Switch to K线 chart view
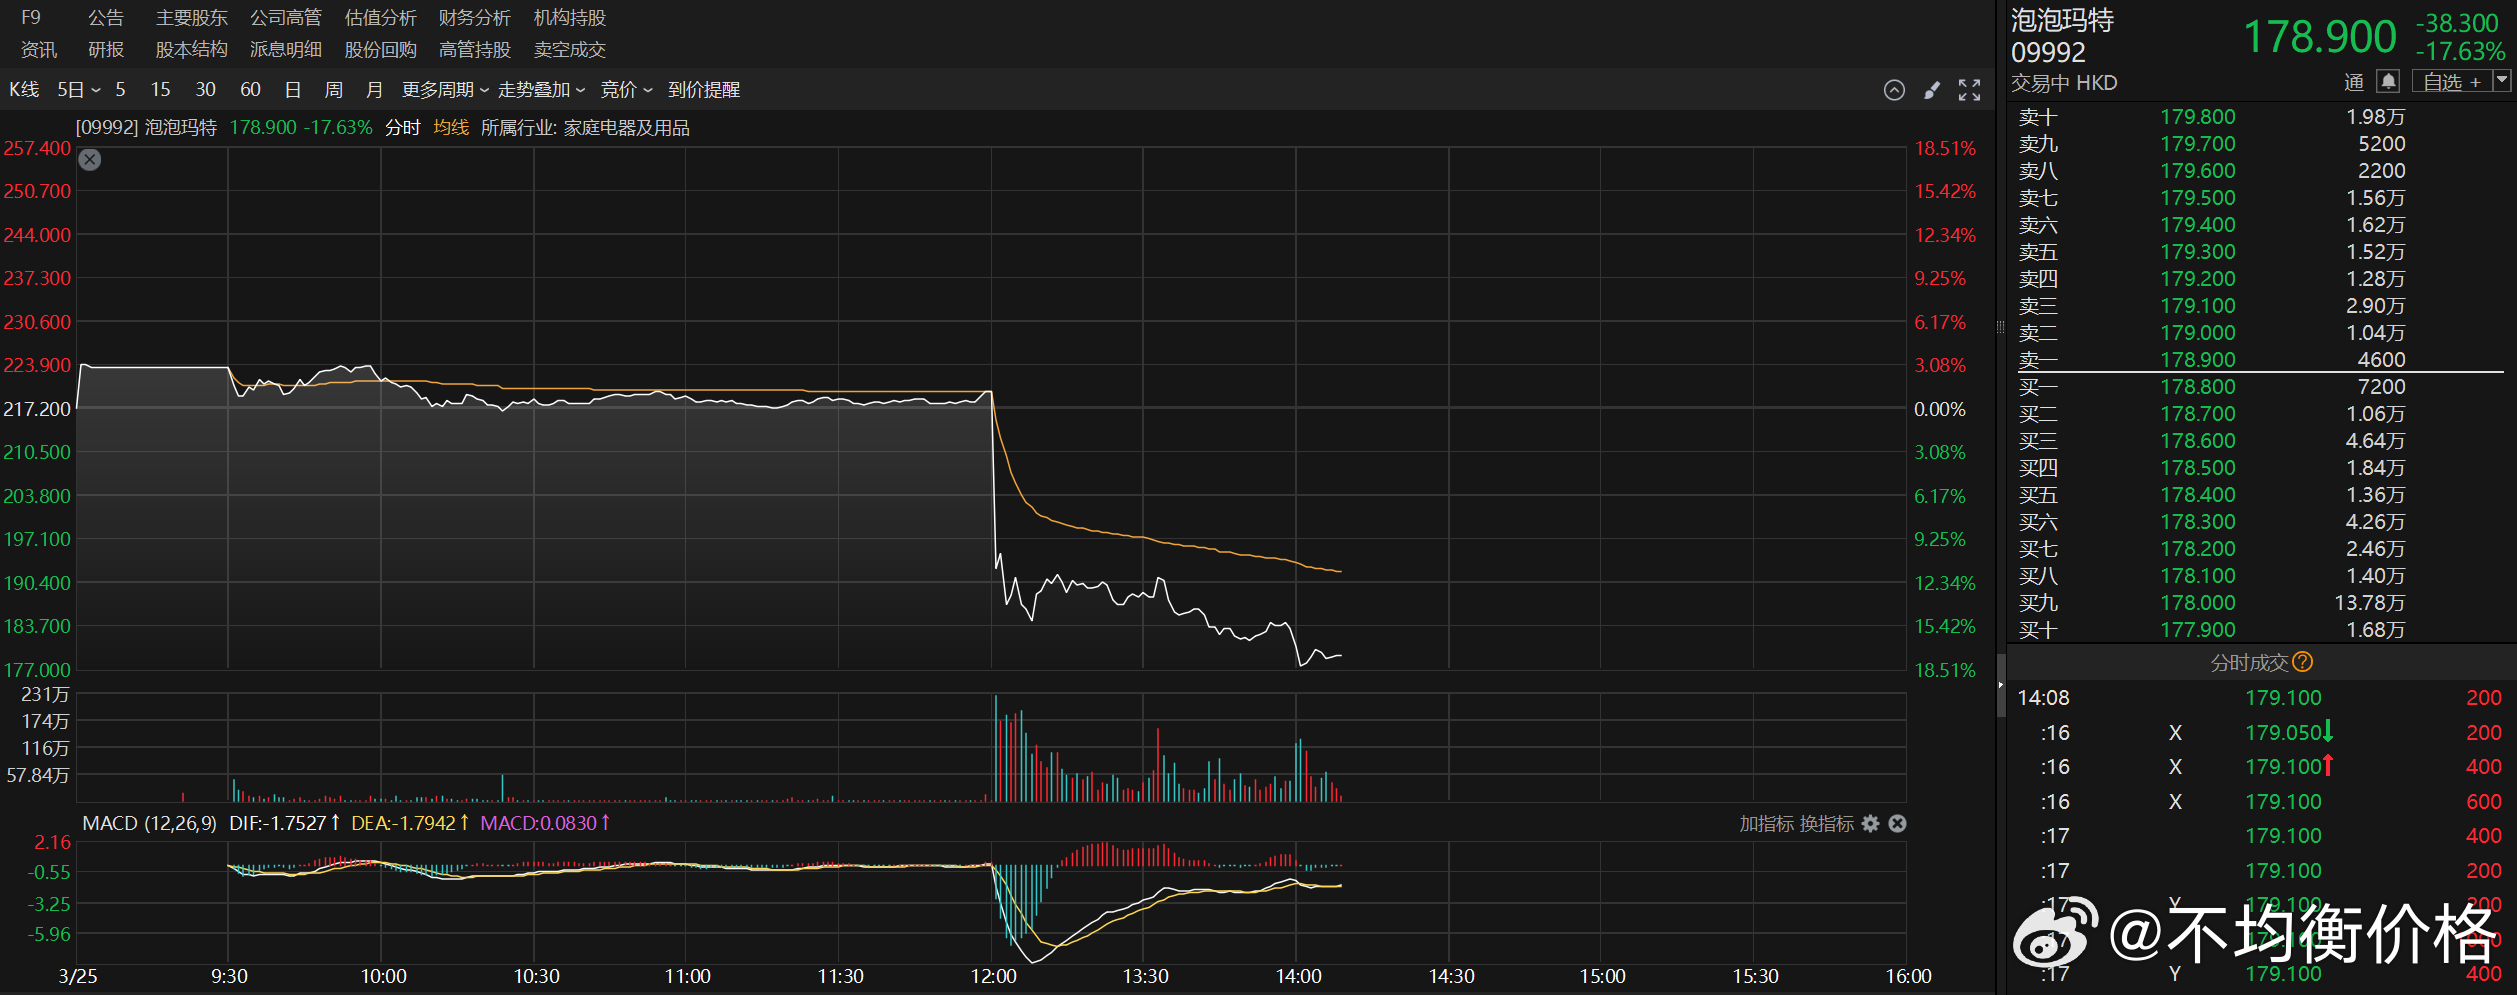 (x=24, y=90)
